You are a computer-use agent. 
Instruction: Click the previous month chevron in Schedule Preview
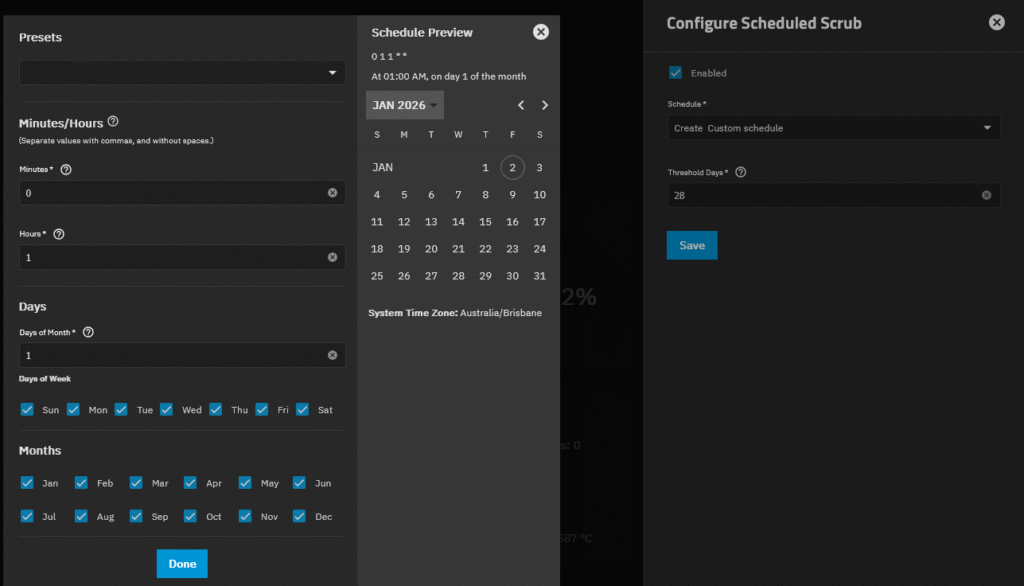pyautogui.click(x=521, y=105)
